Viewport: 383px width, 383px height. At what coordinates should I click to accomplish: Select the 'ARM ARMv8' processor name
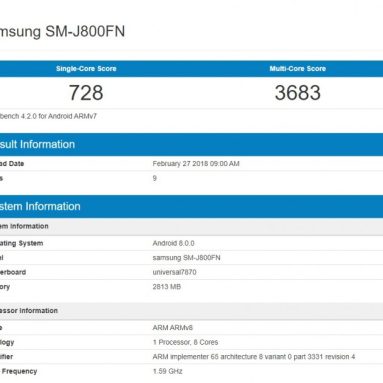(x=173, y=328)
